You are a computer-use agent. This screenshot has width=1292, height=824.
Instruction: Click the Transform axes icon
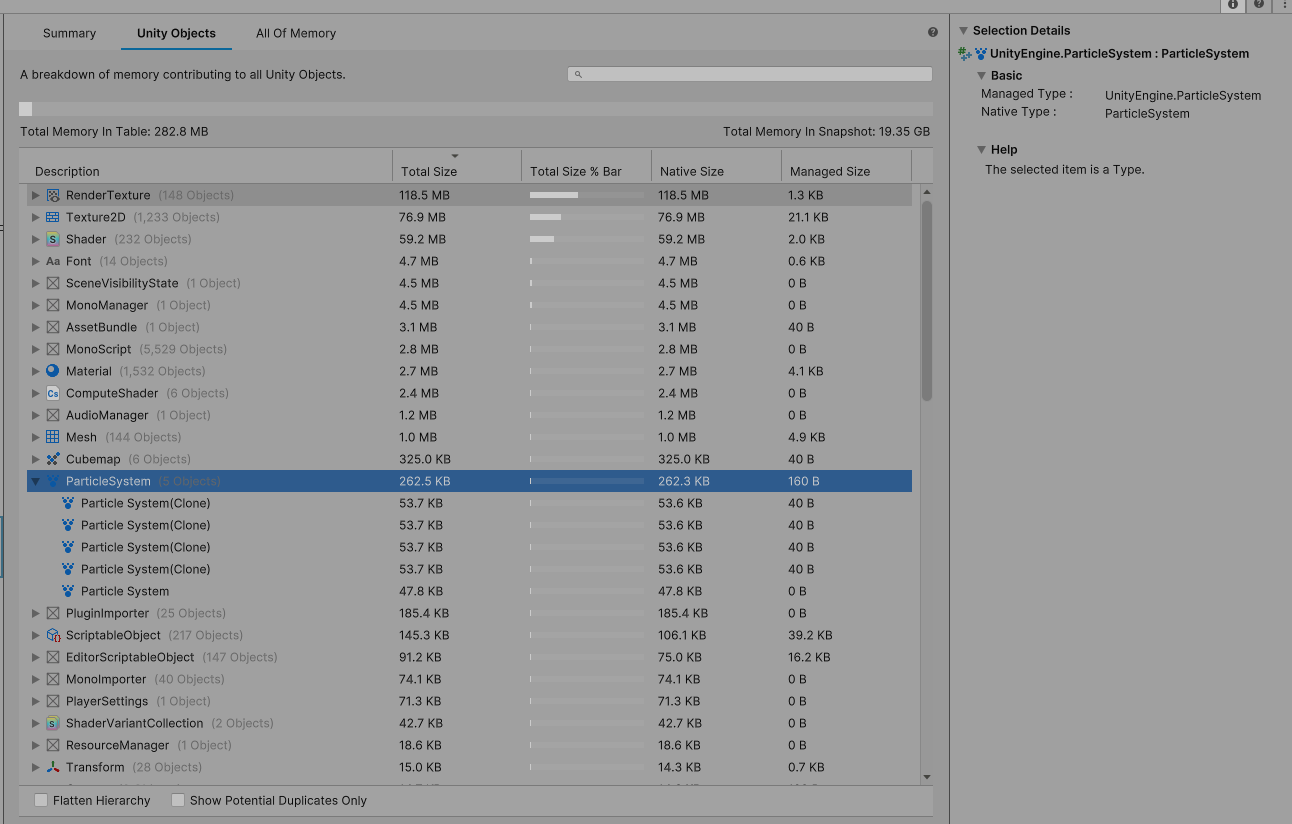tap(53, 767)
